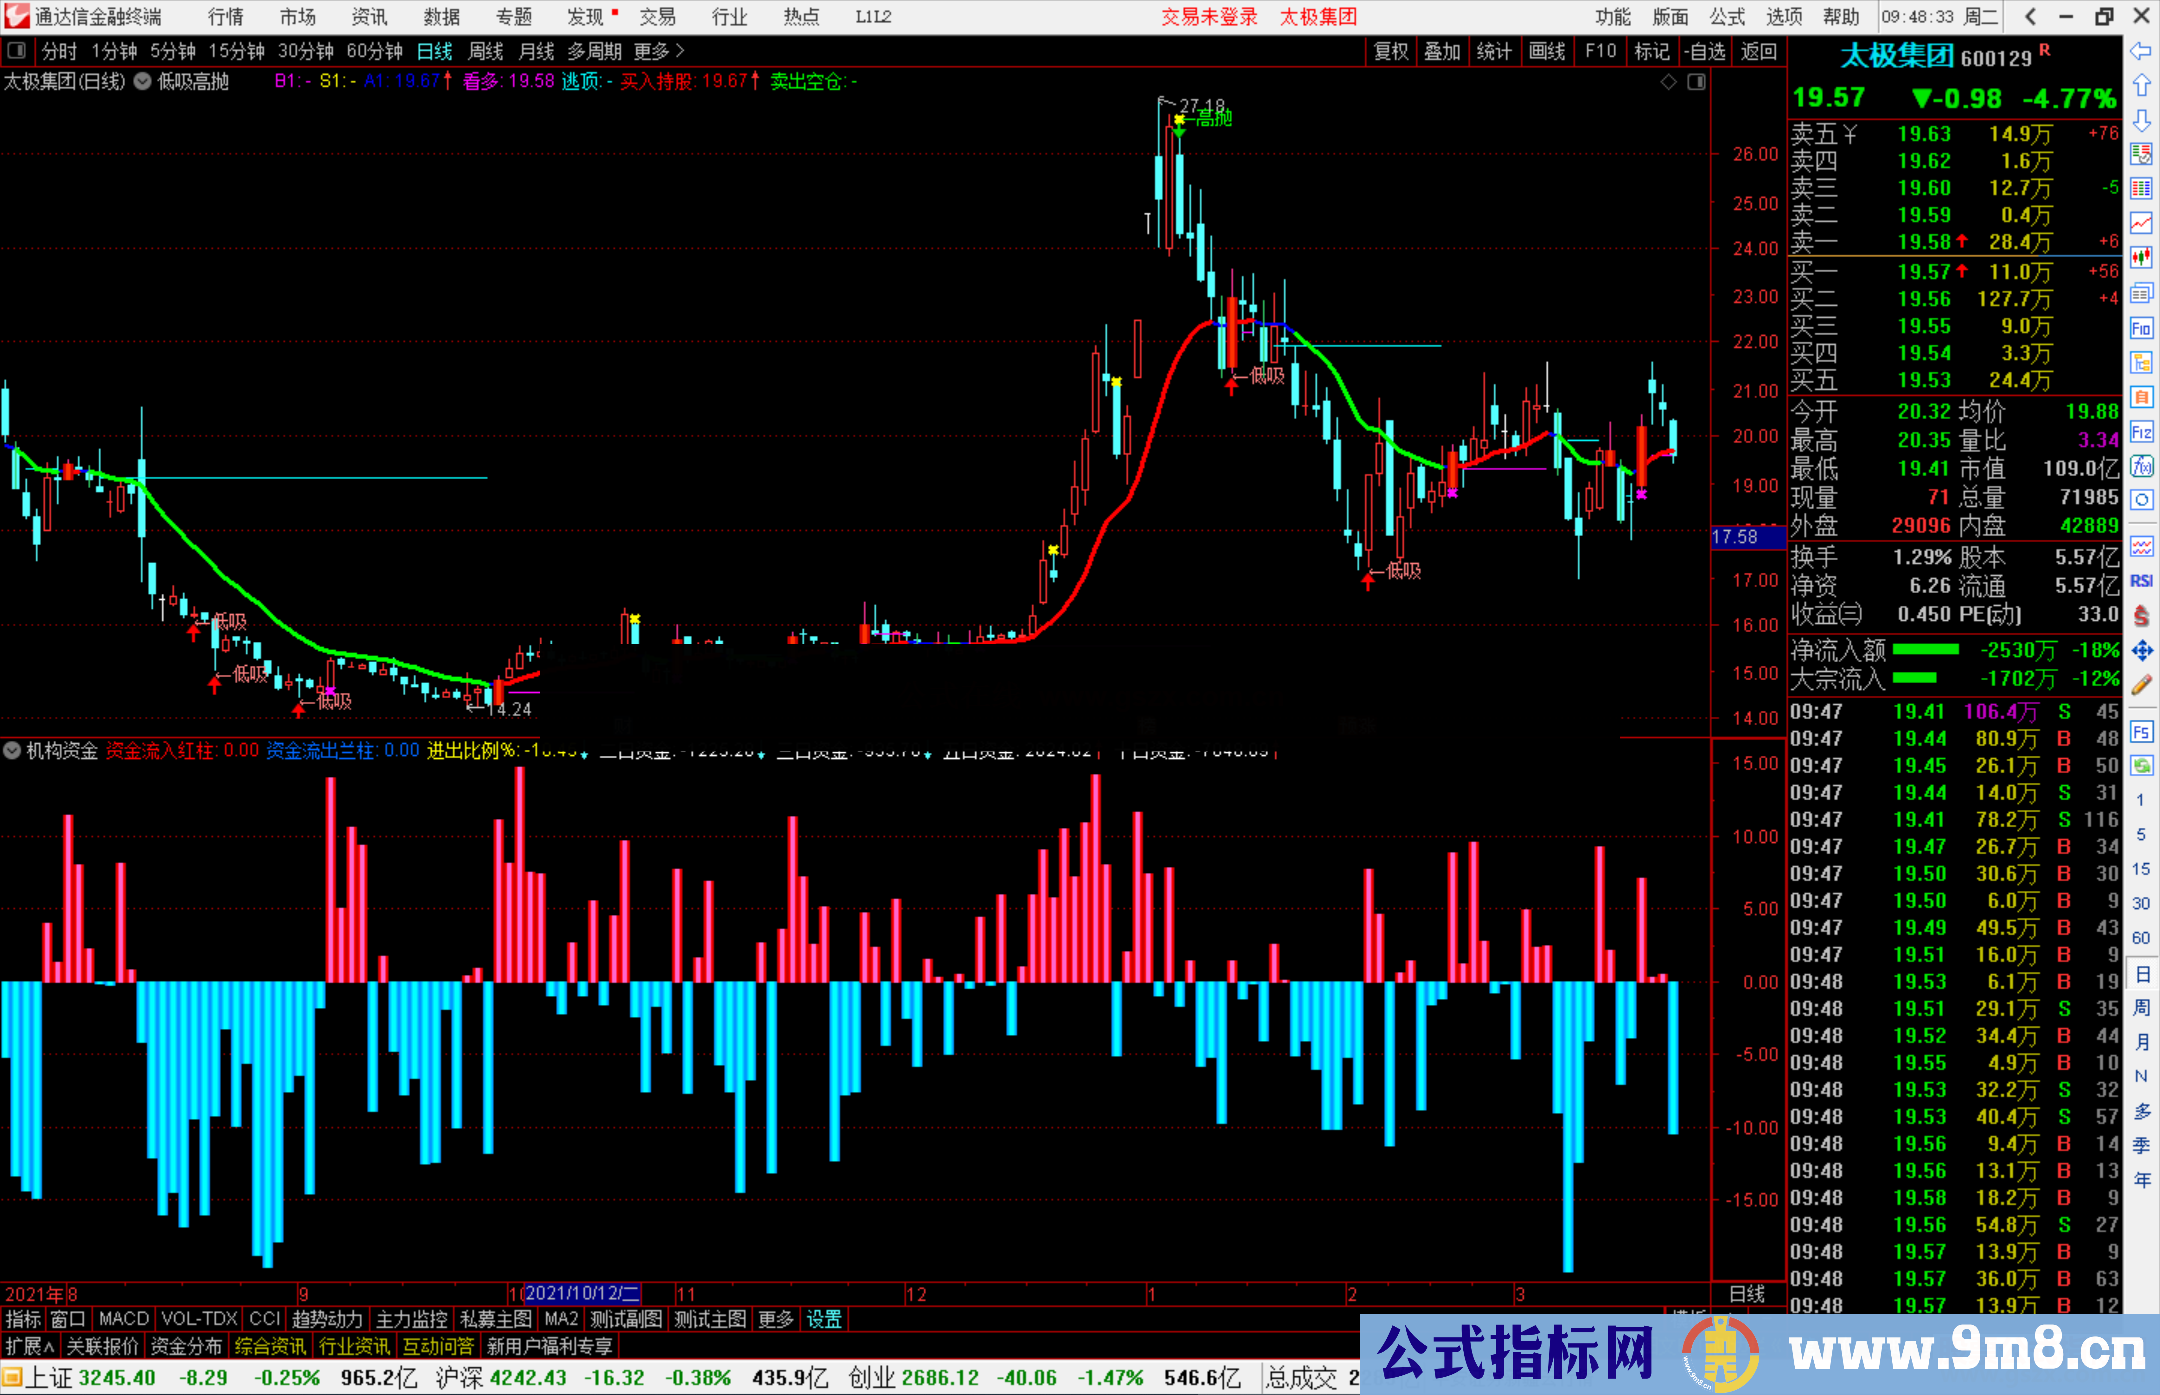
Task: Click the 17.58 price axis marker
Action: 1746,537
